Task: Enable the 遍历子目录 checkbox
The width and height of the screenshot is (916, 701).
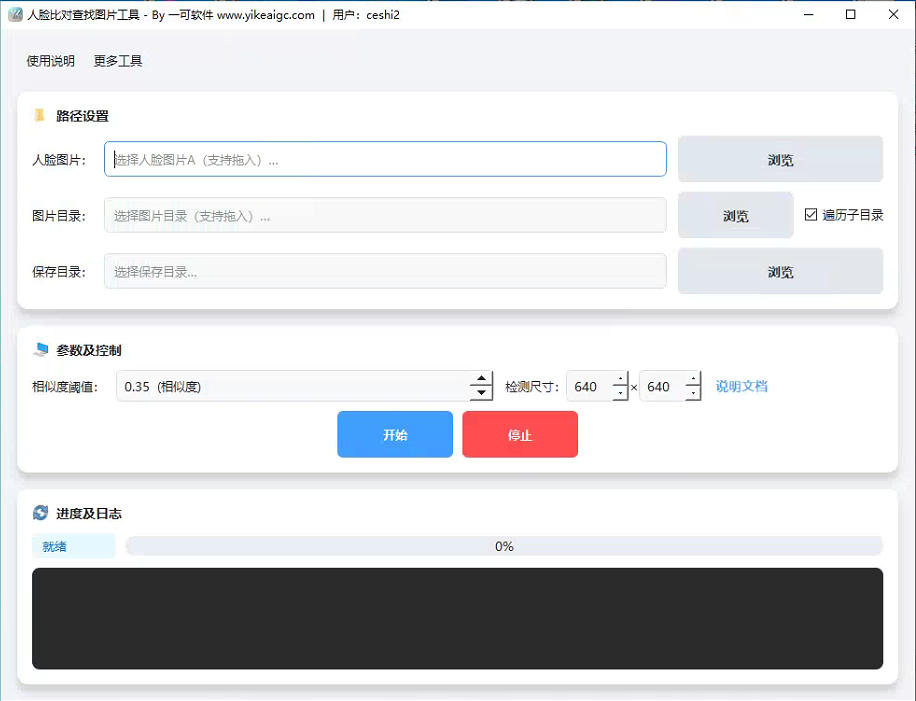Action: point(812,214)
